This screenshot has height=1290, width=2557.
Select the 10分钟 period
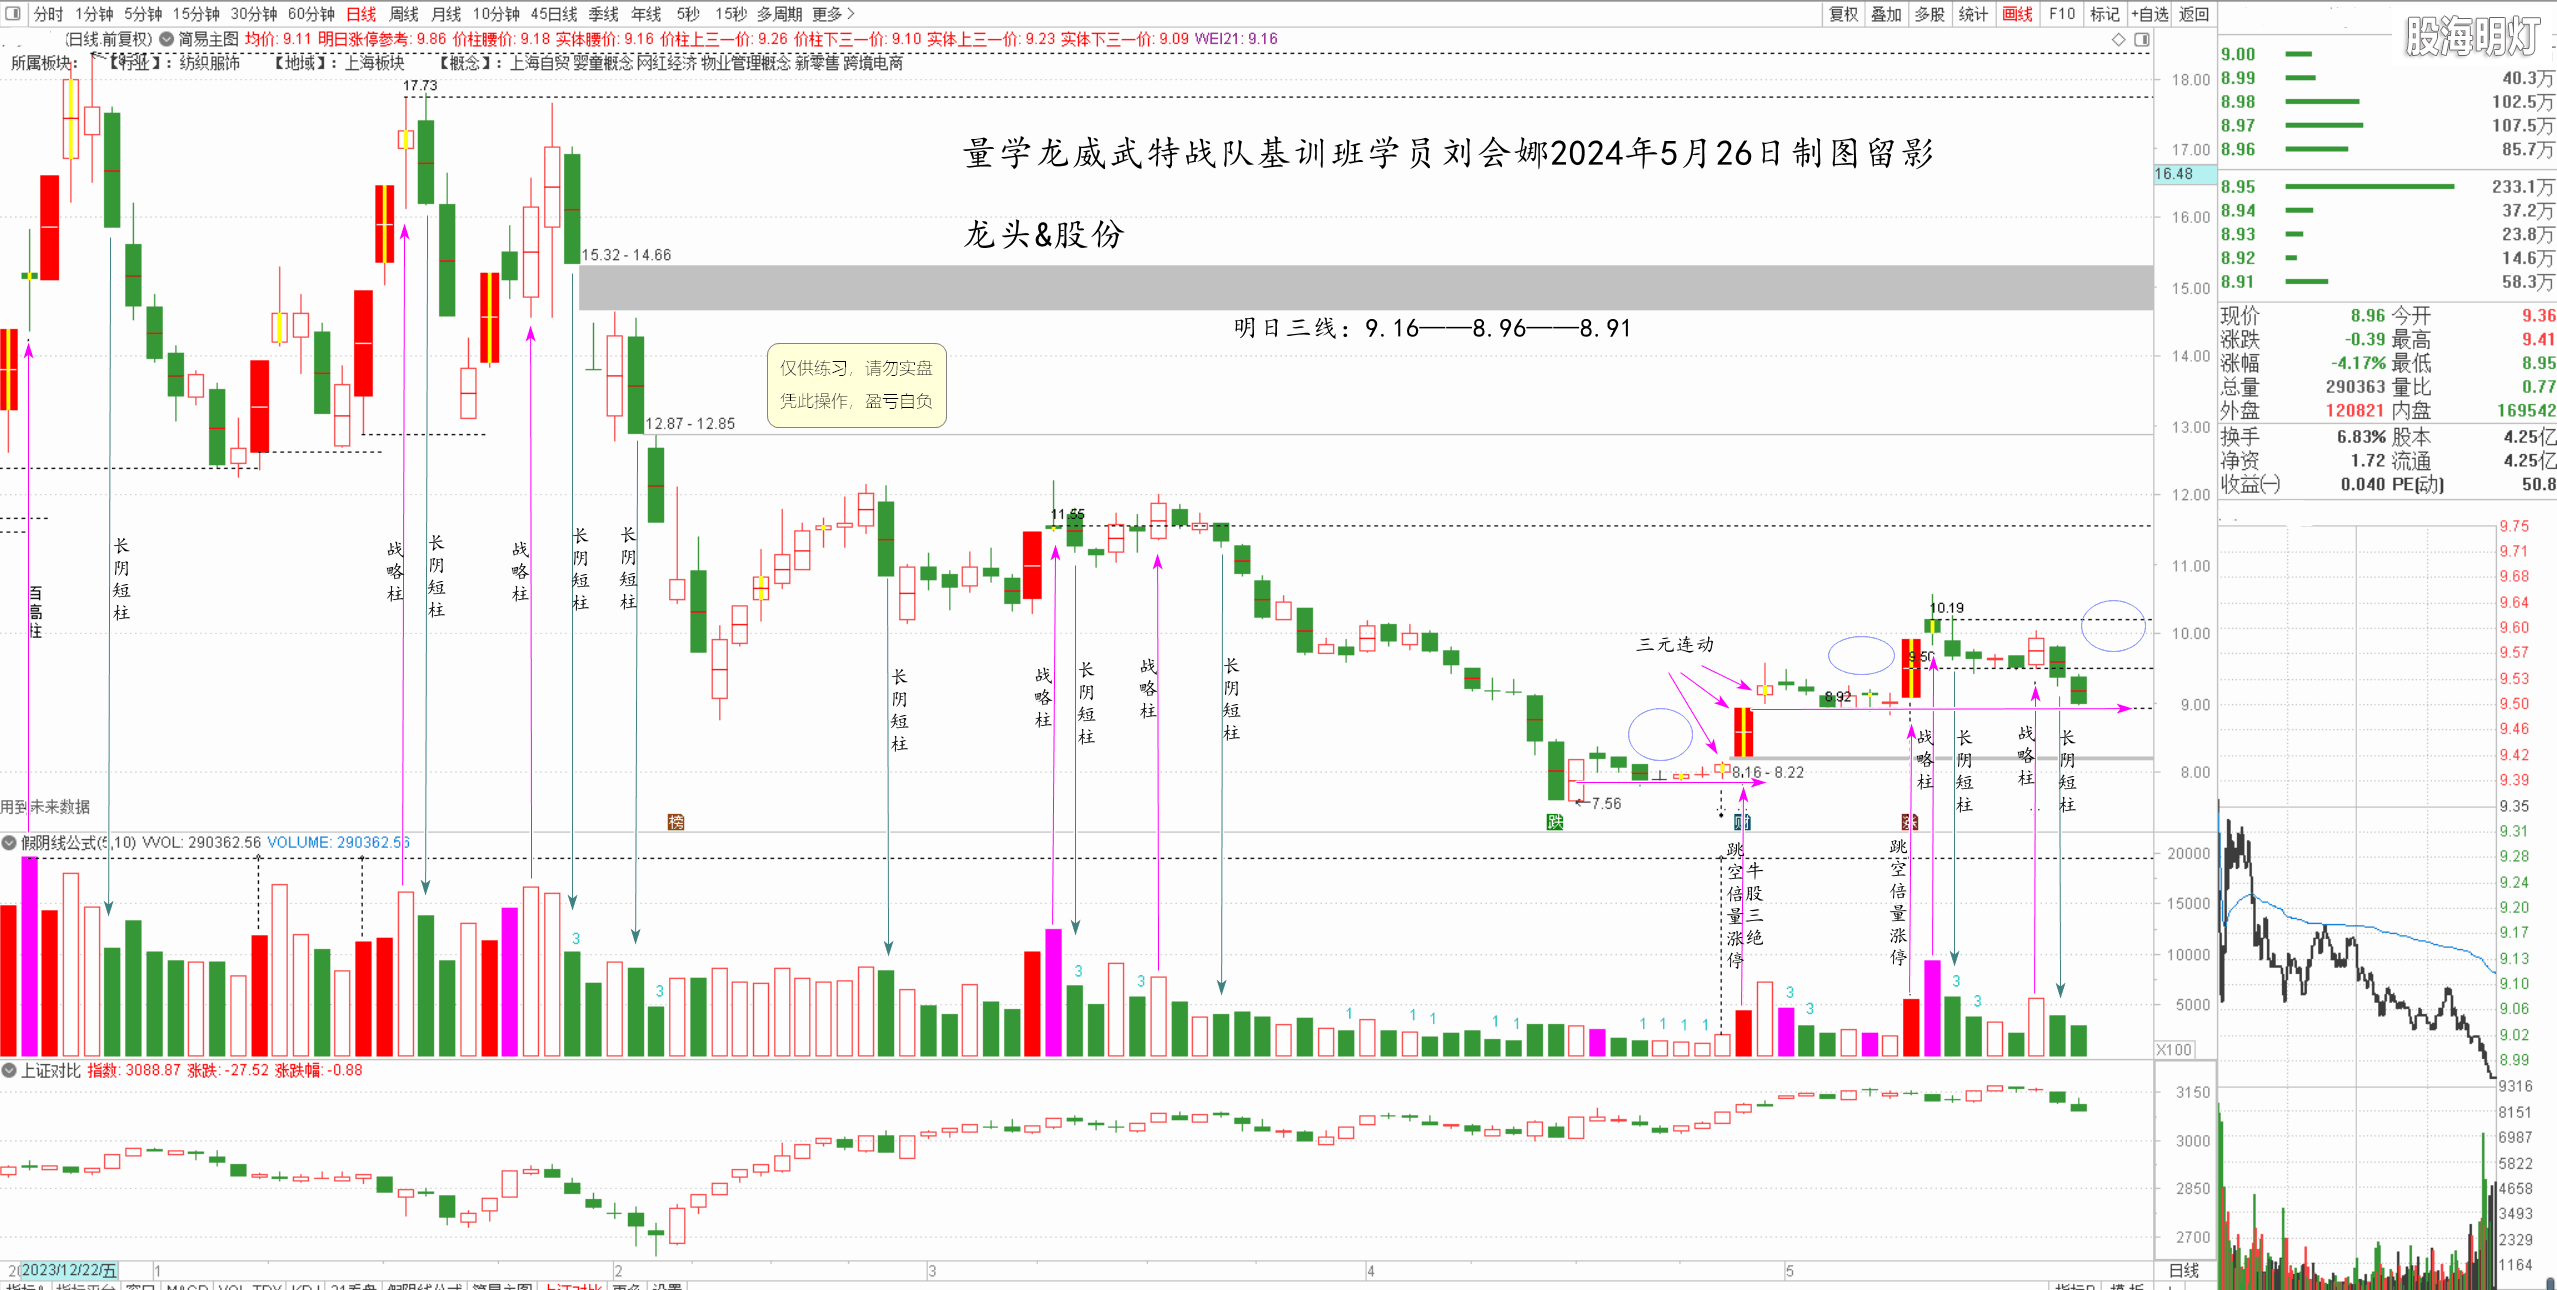496,13
